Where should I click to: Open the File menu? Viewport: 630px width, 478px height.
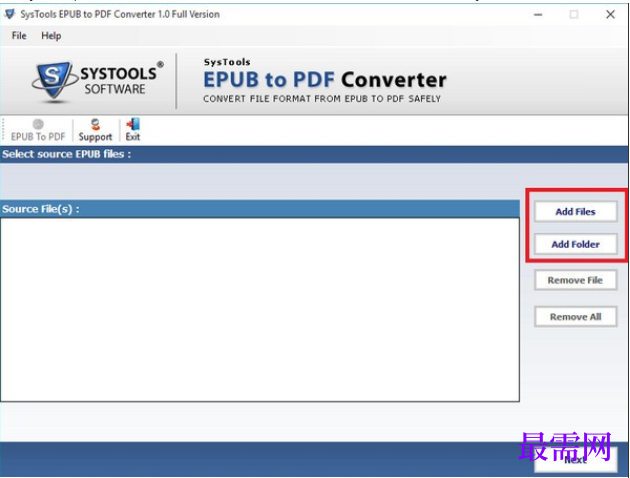pyautogui.click(x=19, y=36)
